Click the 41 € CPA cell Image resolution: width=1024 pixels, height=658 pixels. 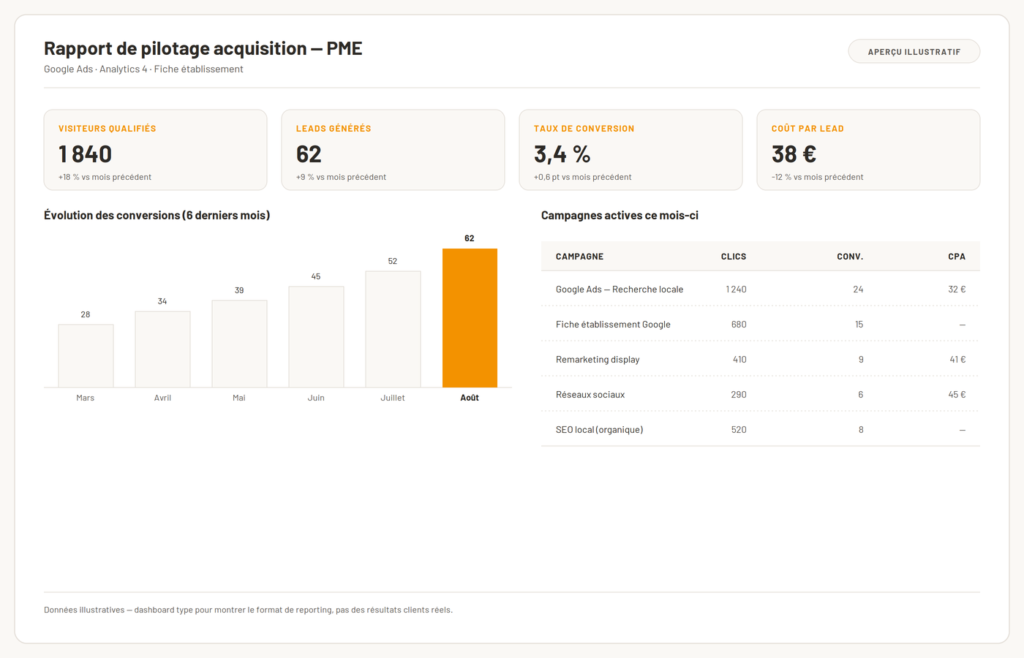[957, 360]
